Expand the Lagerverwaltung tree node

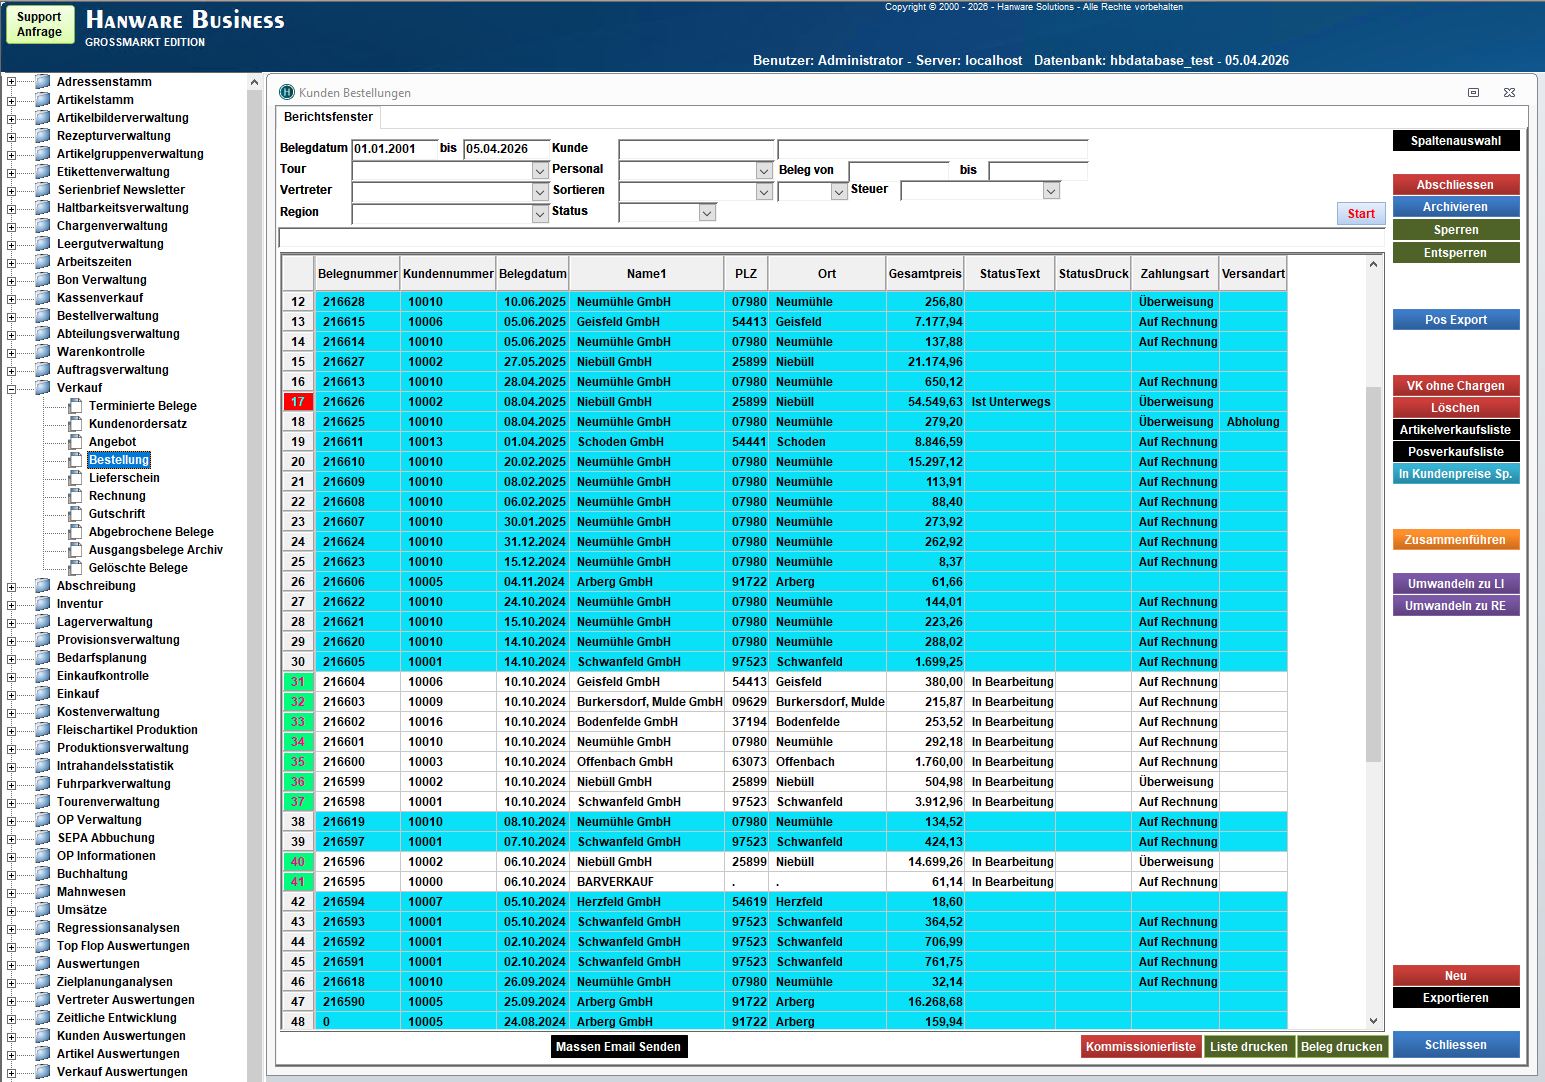click(x=11, y=622)
